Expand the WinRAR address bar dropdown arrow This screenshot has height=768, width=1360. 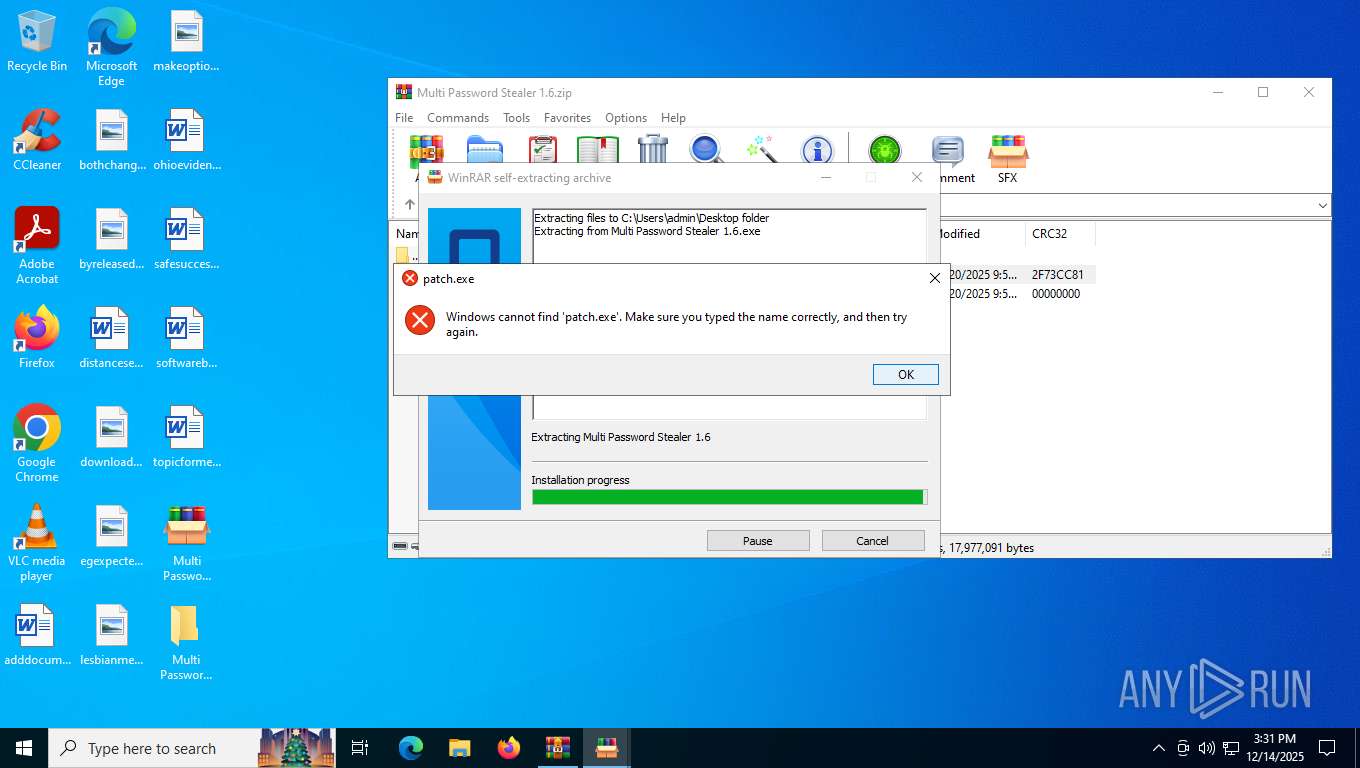[x=1322, y=205]
